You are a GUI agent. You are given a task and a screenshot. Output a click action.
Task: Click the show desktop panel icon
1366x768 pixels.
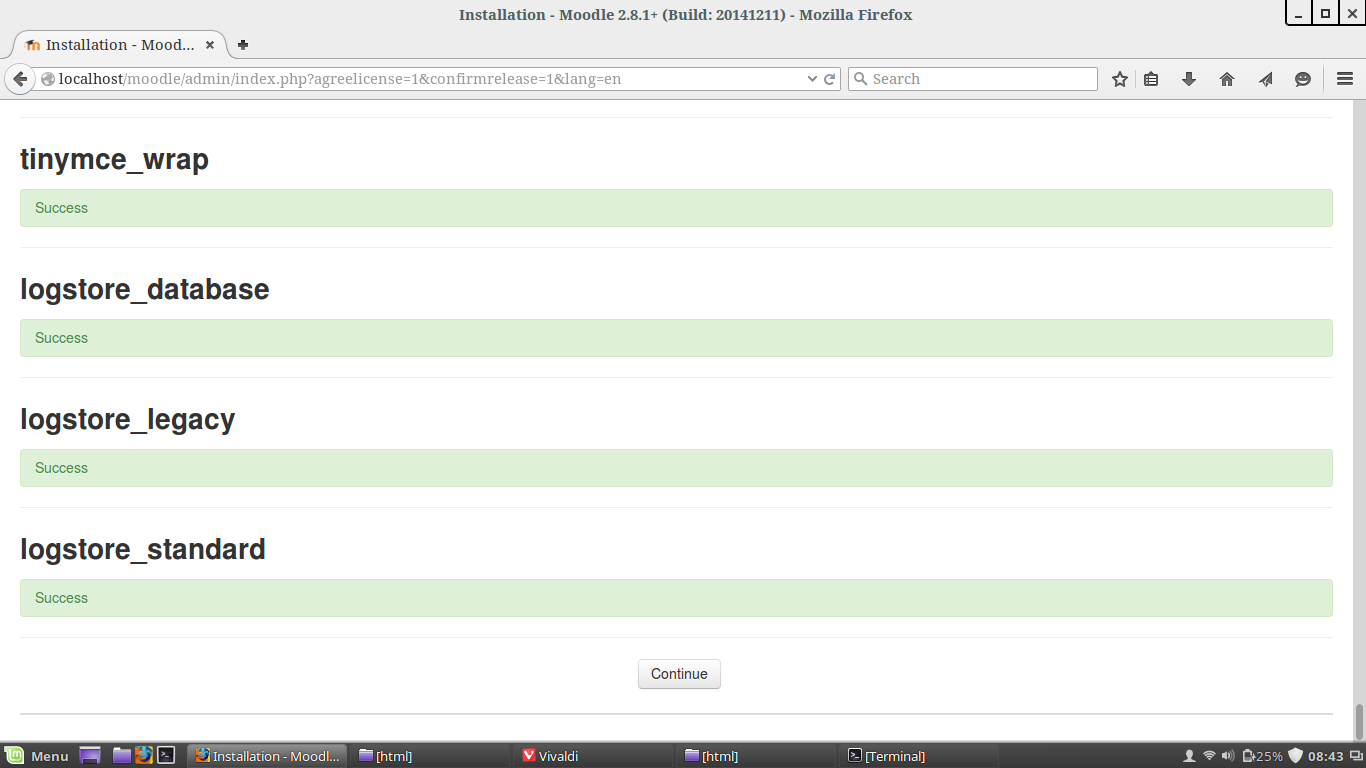(90, 756)
